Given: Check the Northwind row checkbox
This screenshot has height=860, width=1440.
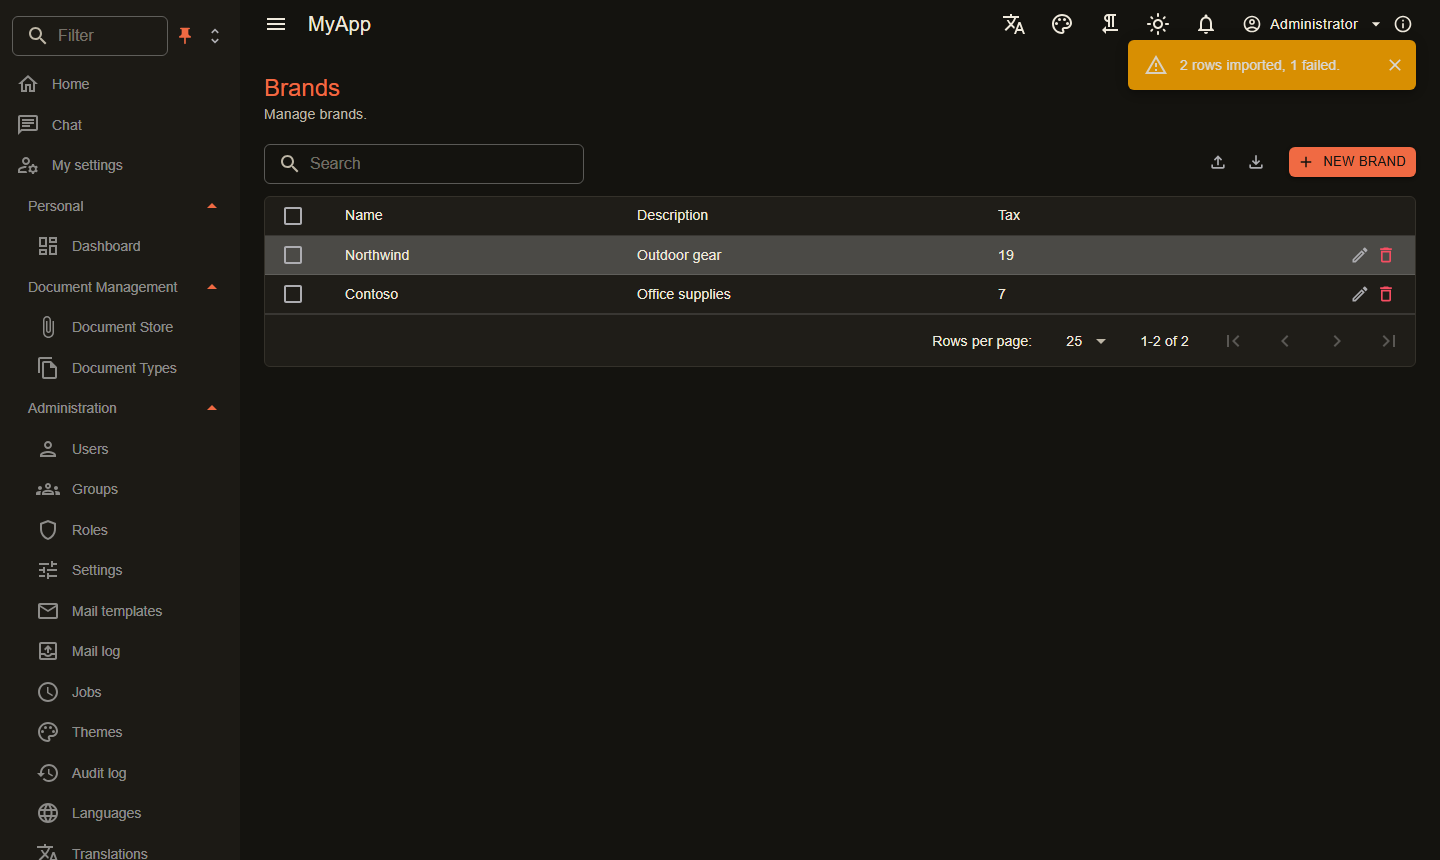Looking at the screenshot, I should (x=293, y=255).
